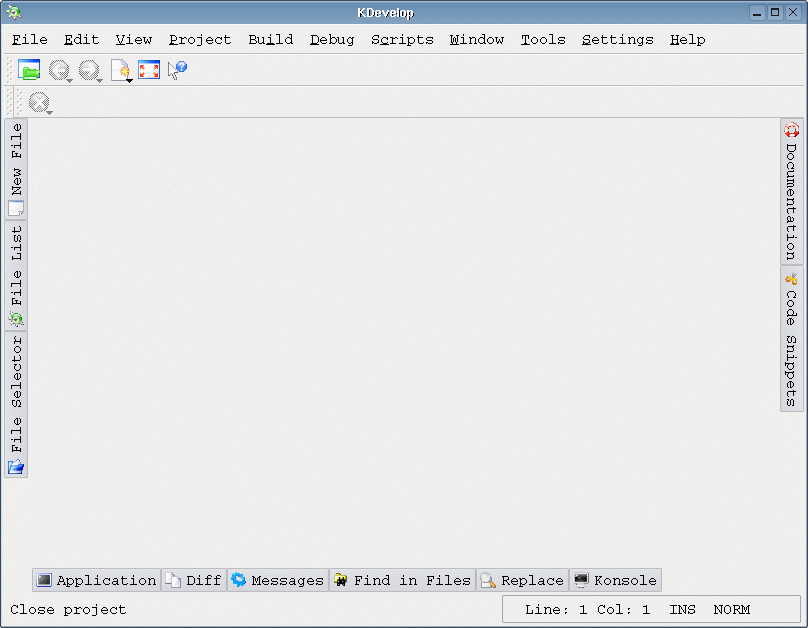Click the NORM status indicator
This screenshot has height=628, width=808.
[x=732, y=610]
